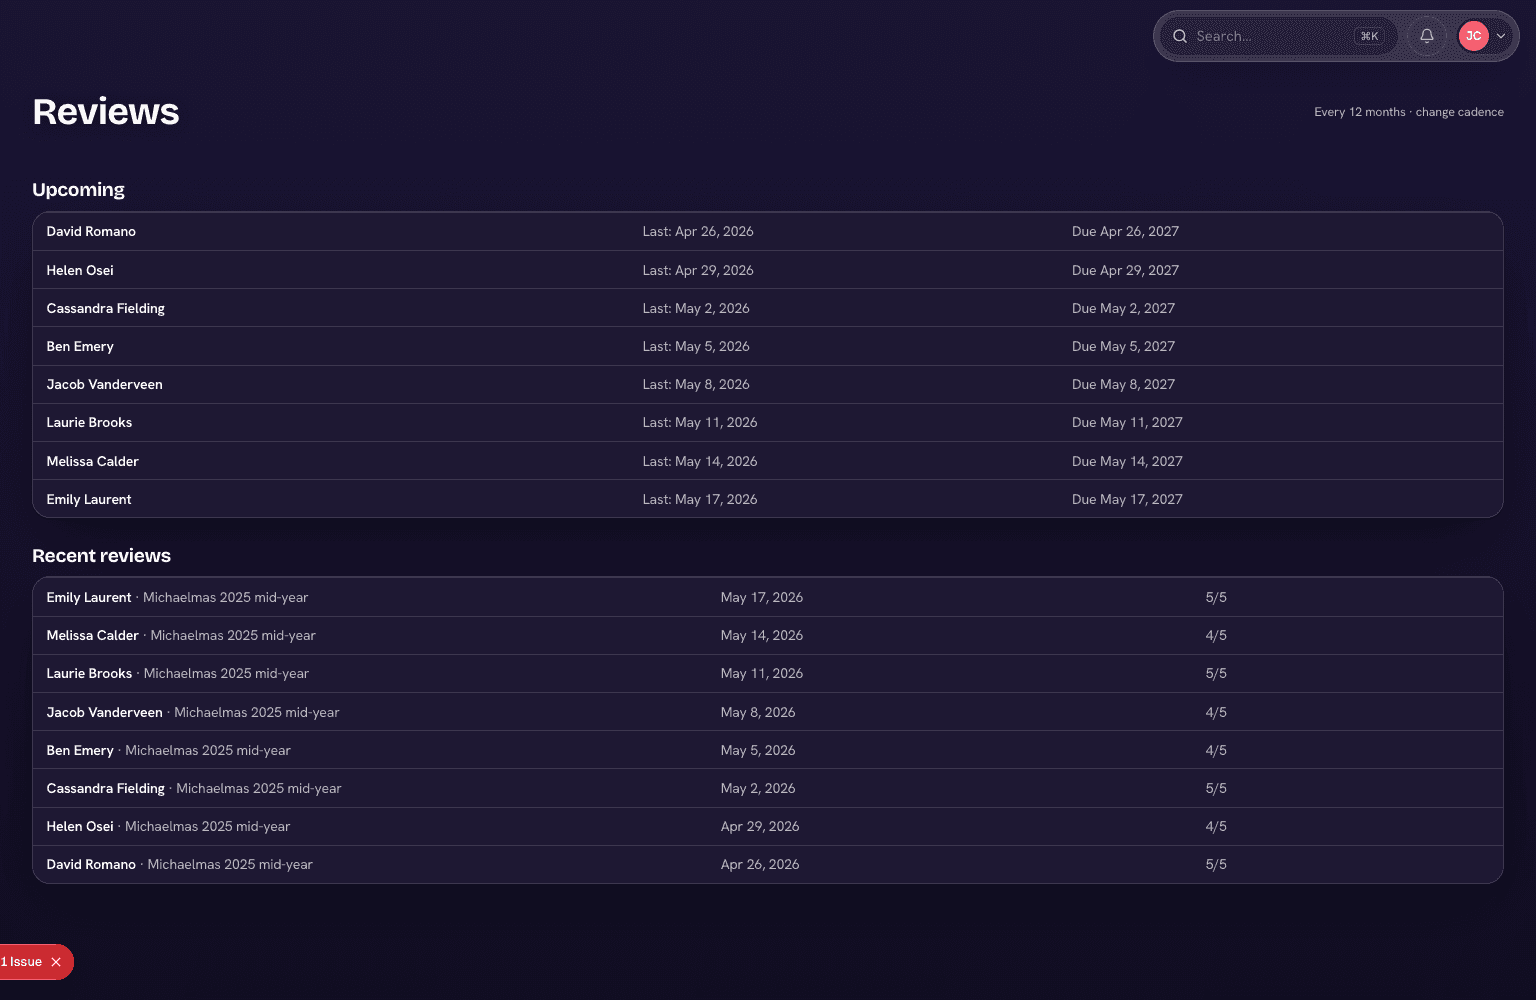
Task: Focus the Search input field
Action: (1278, 36)
